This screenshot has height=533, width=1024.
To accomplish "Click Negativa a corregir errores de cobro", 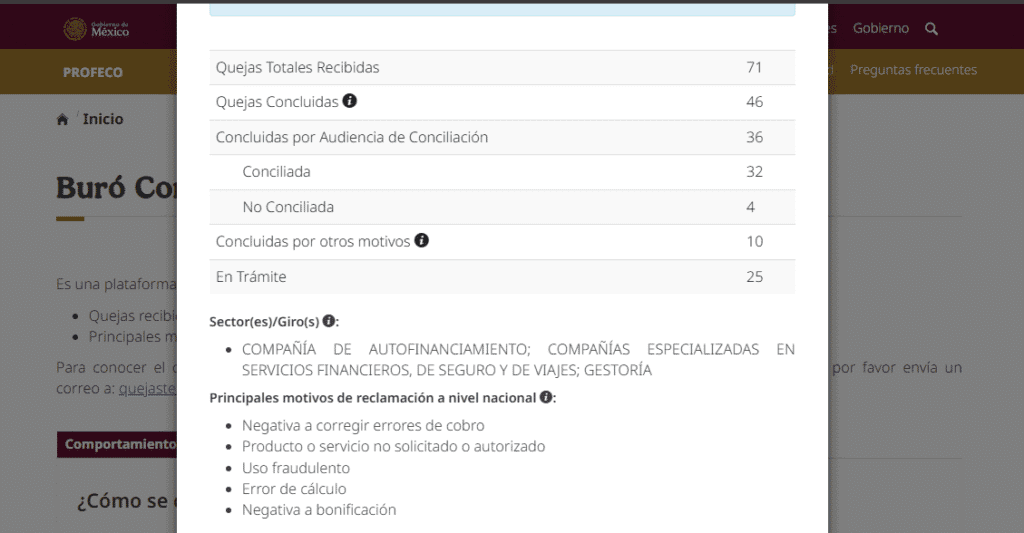I will [363, 425].
